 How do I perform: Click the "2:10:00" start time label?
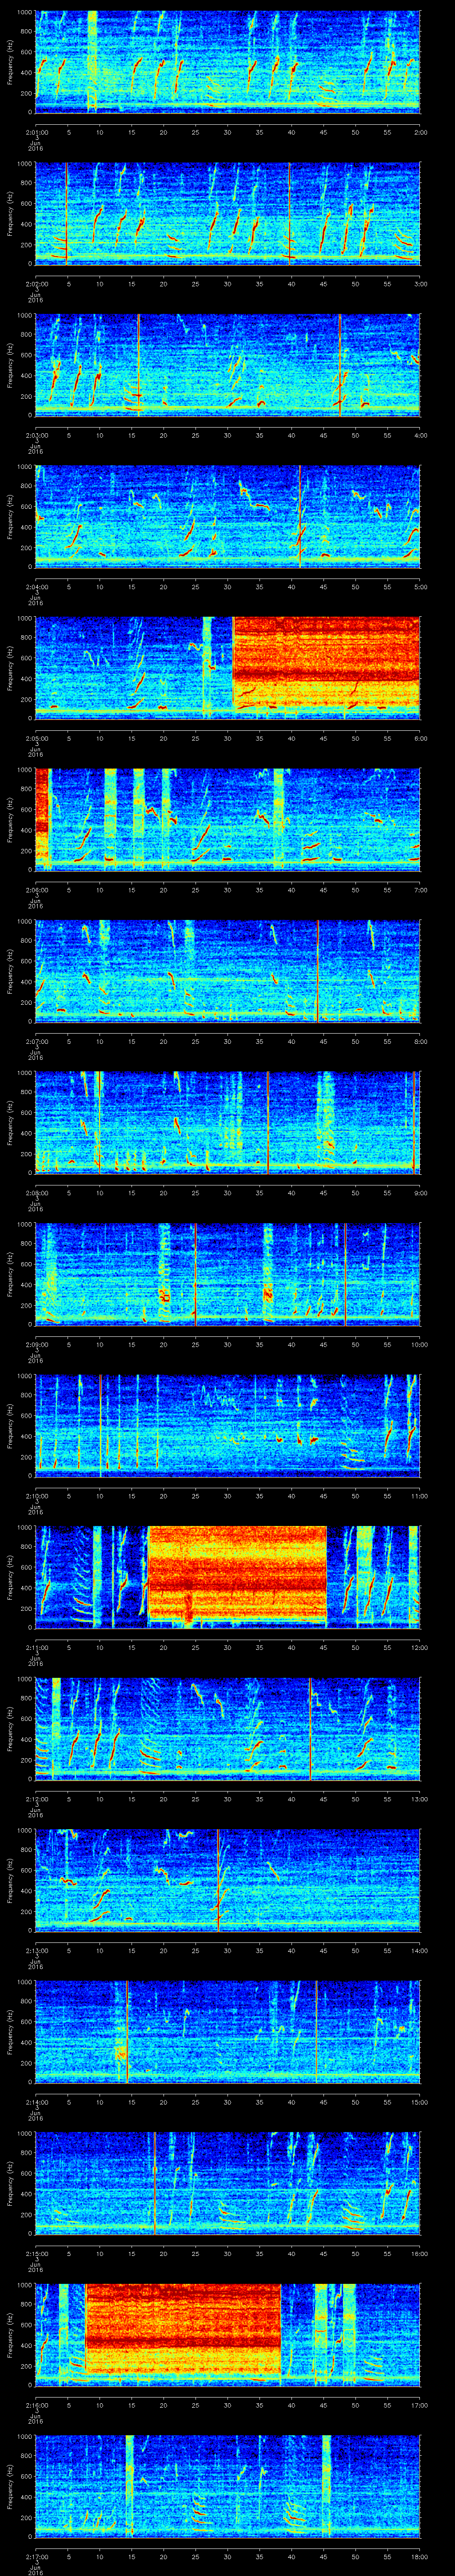pos(37,1495)
